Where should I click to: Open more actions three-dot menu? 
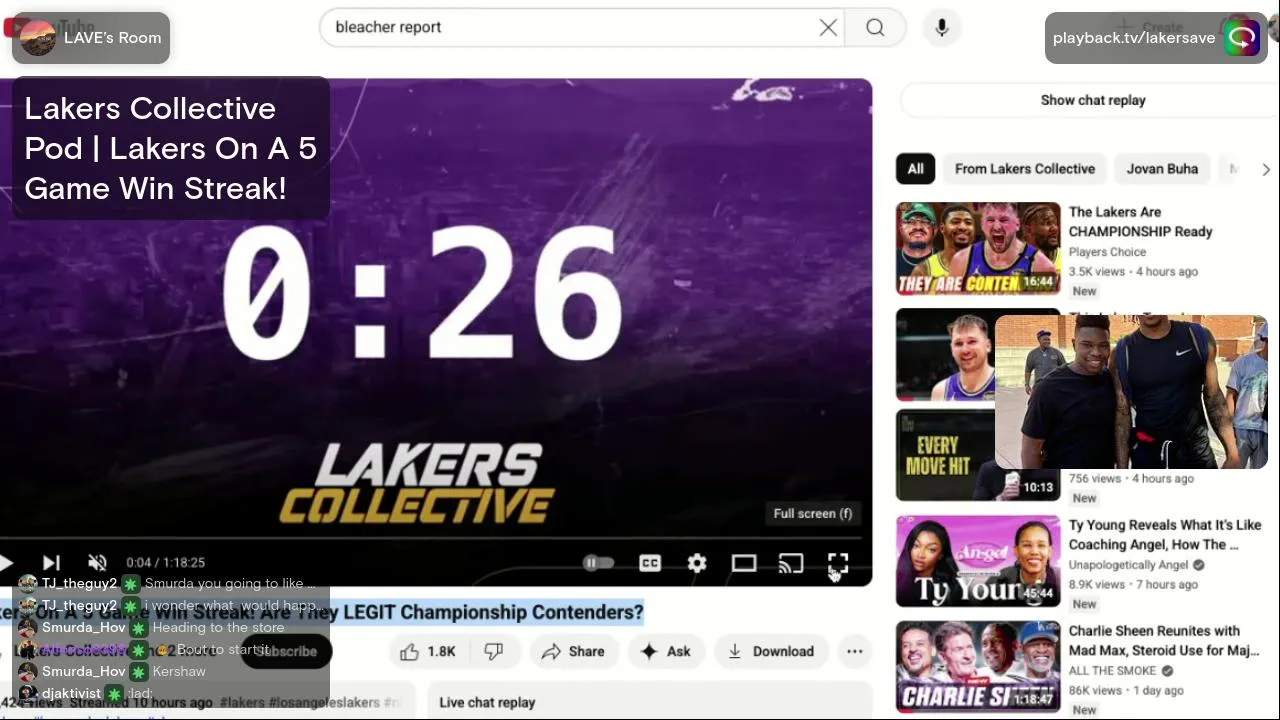pos(855,651)
